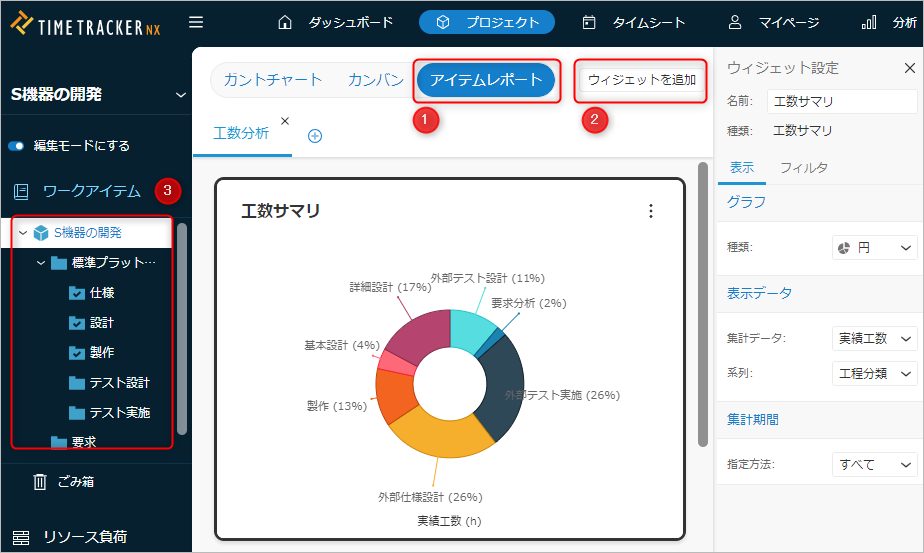Switch to the カンバン view

click(375, 80)
